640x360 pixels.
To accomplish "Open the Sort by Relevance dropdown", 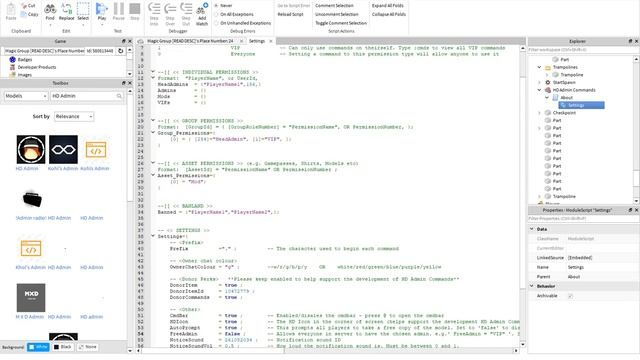I will (74, 117).
